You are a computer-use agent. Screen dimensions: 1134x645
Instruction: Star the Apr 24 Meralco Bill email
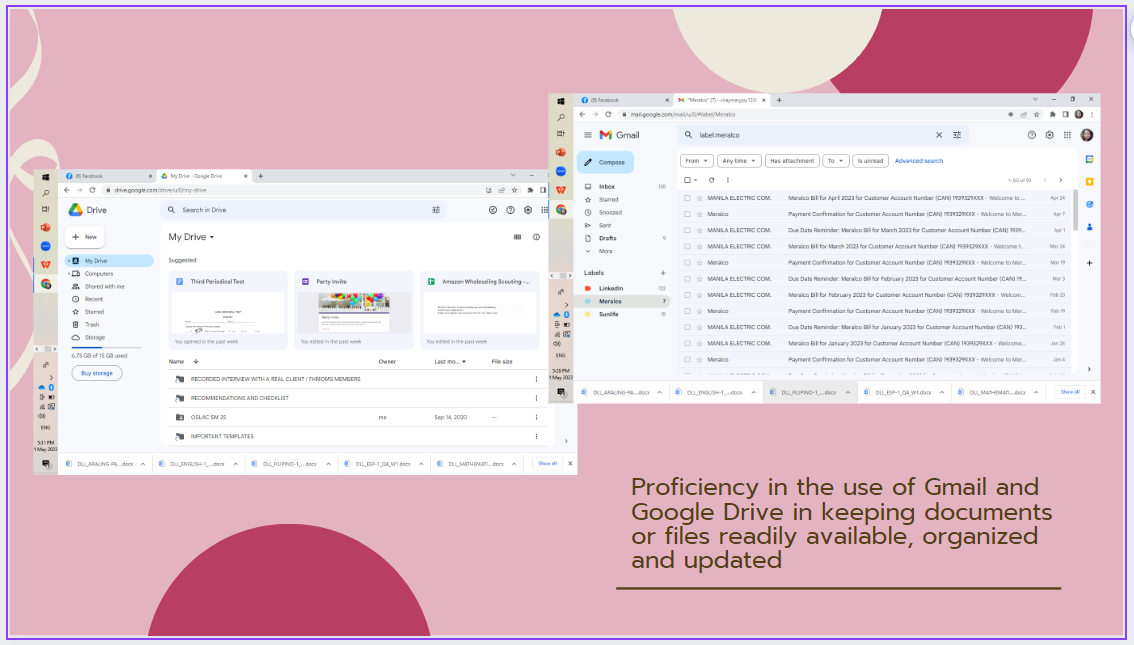tap(699, 198)
